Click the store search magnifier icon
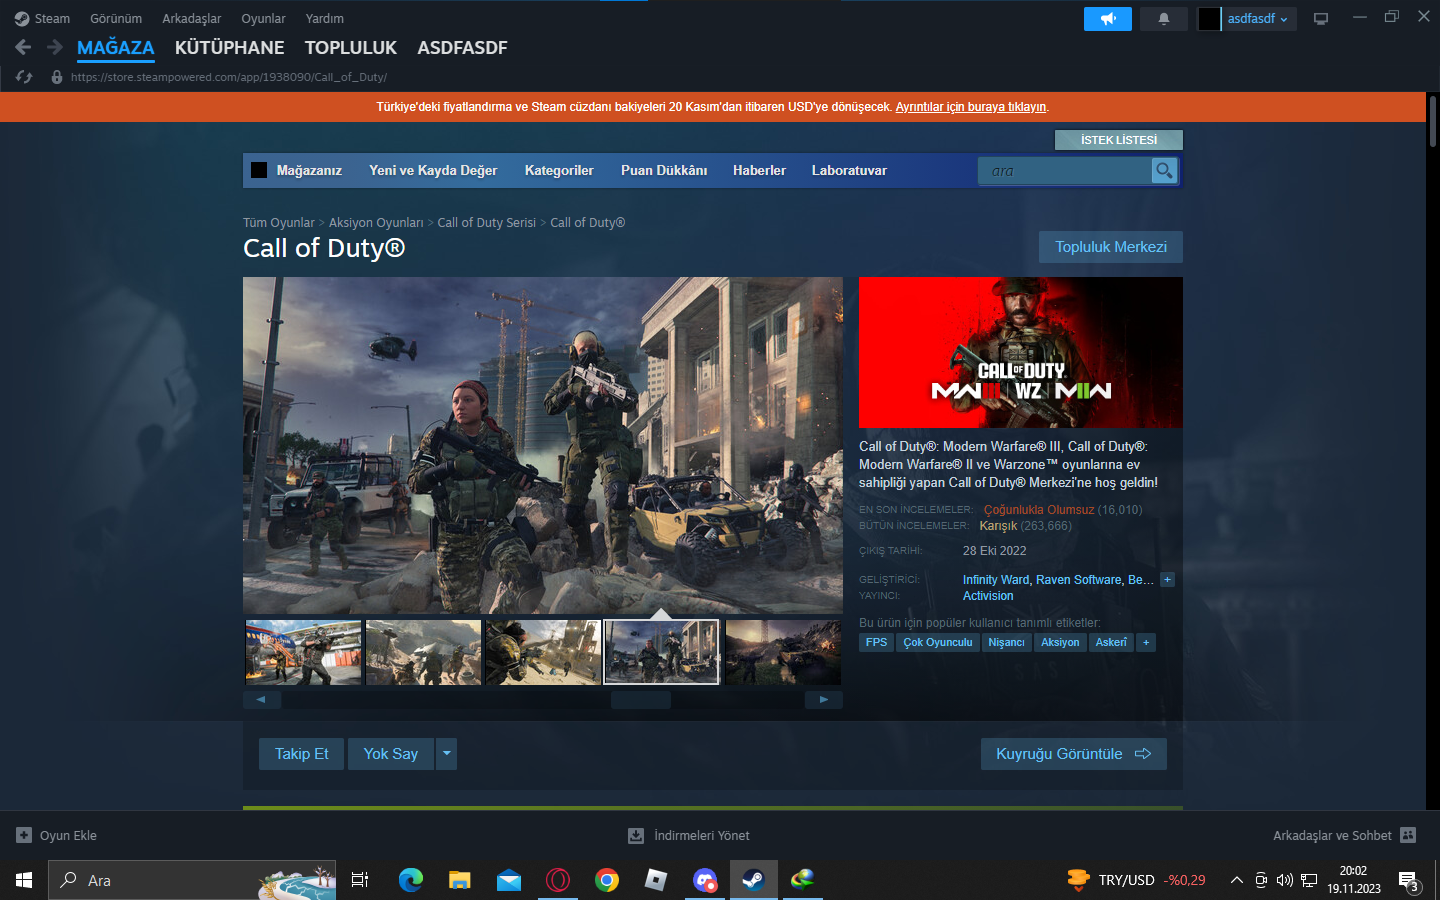Image resolution: width=1440 pixels, height=900 pixels. (x=1164, y=171)
